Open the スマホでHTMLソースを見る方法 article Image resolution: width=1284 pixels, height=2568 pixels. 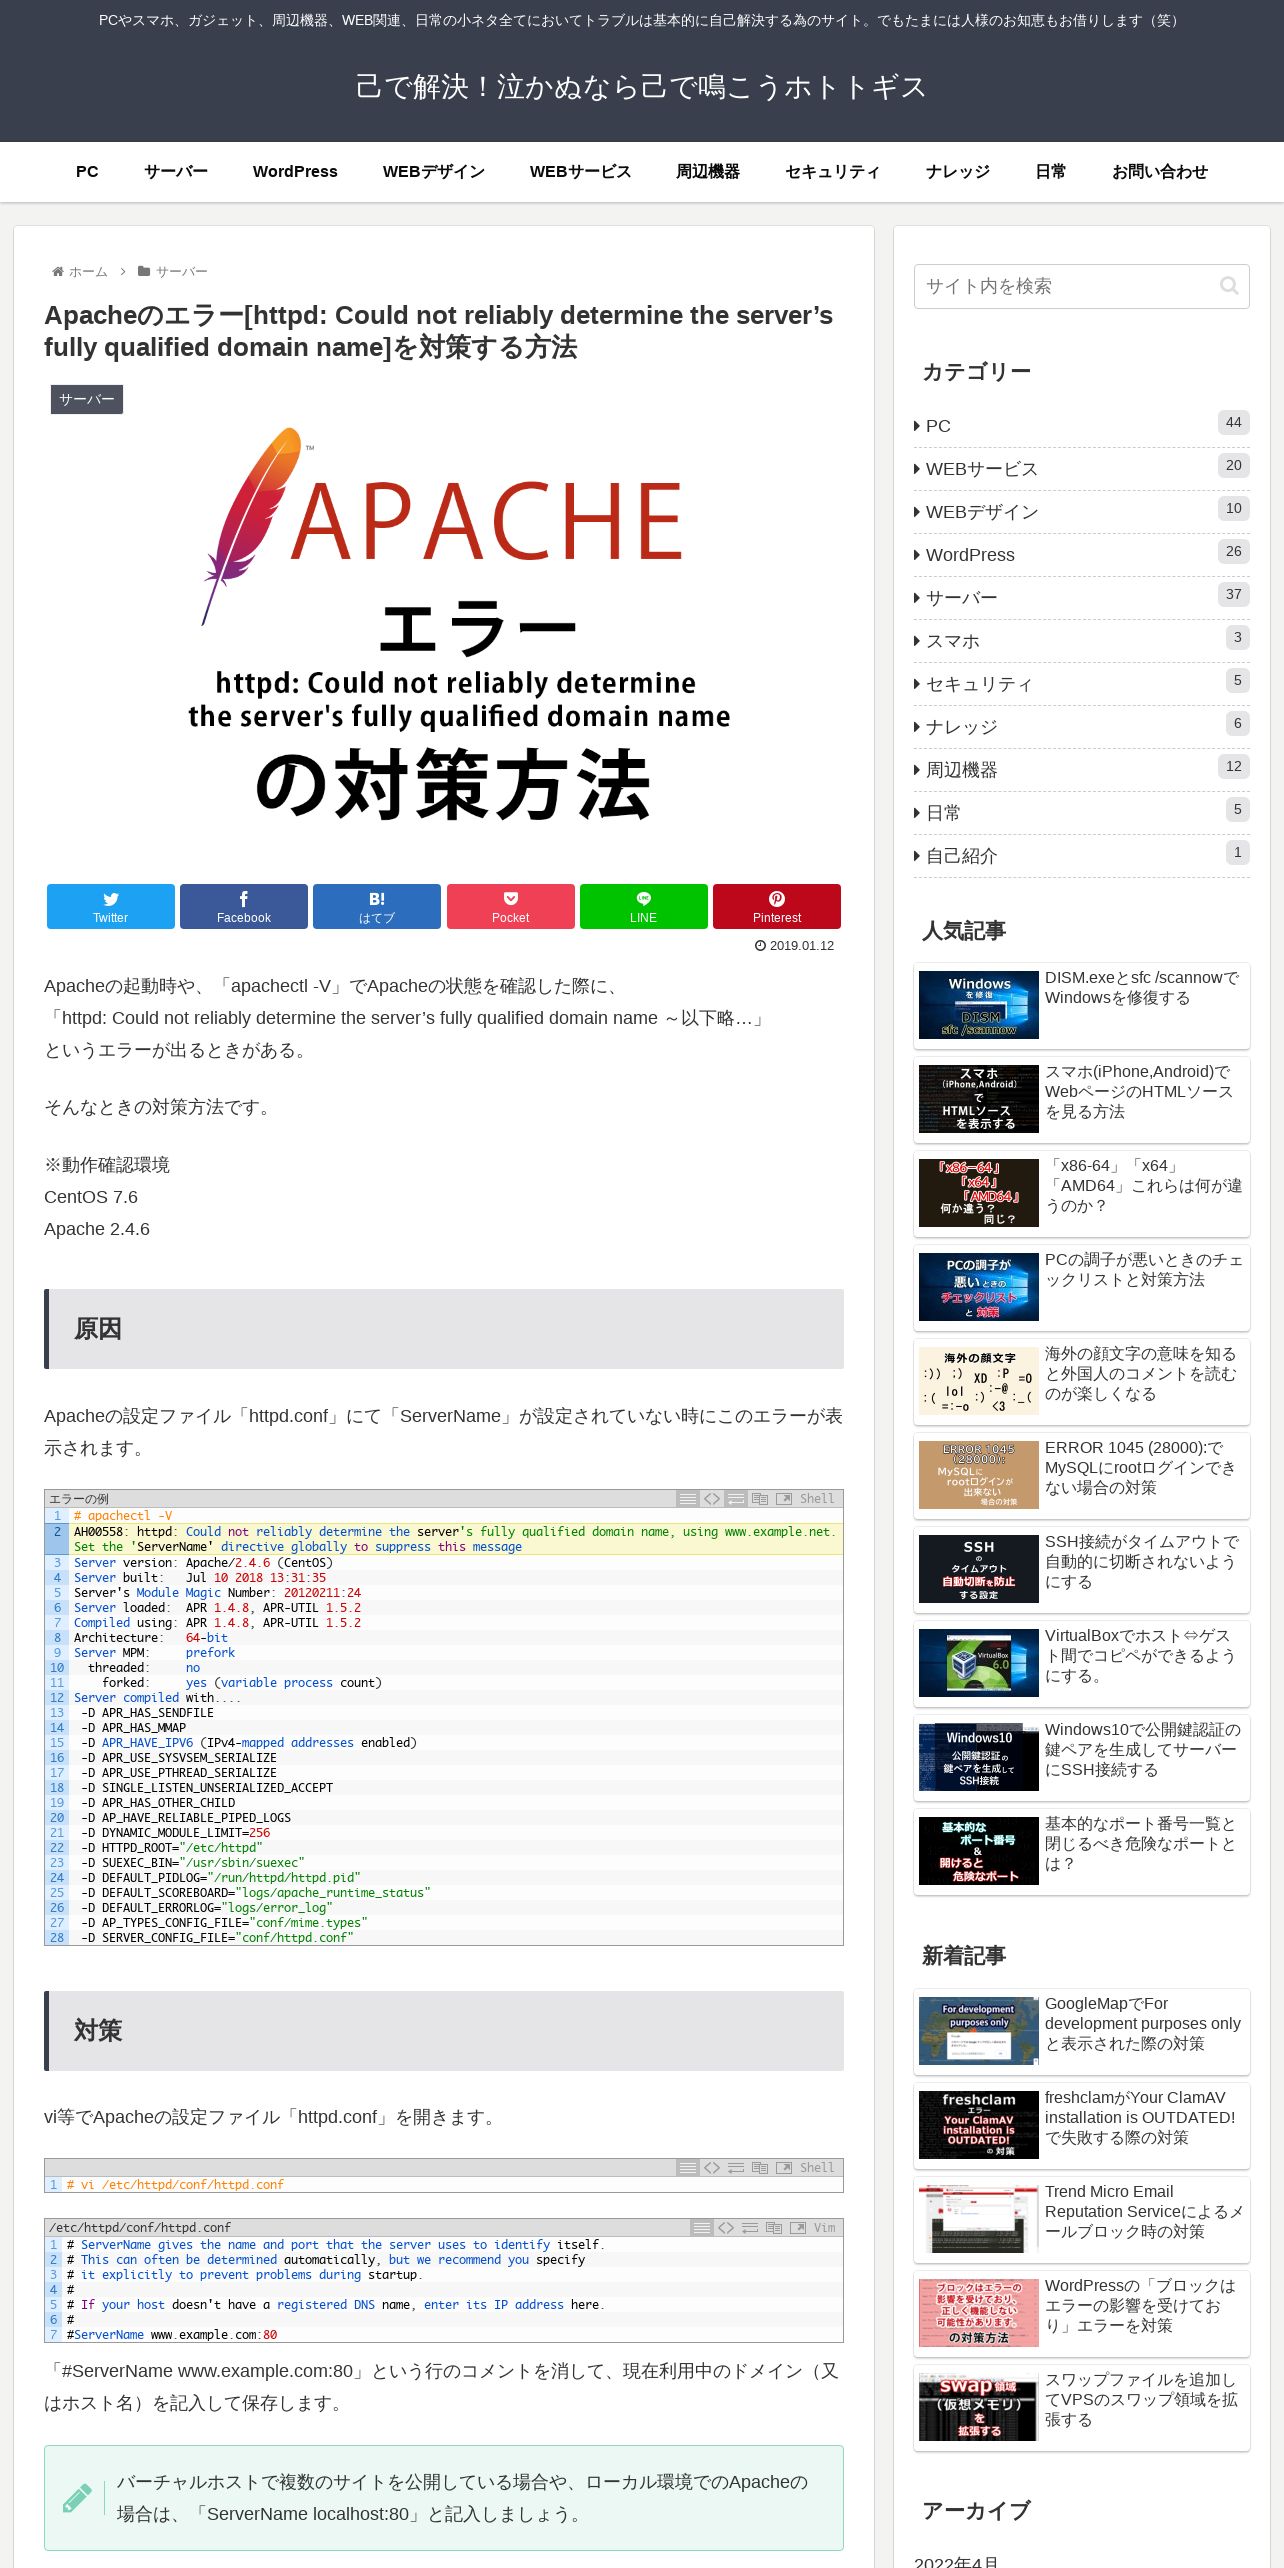point(1082,1099)
